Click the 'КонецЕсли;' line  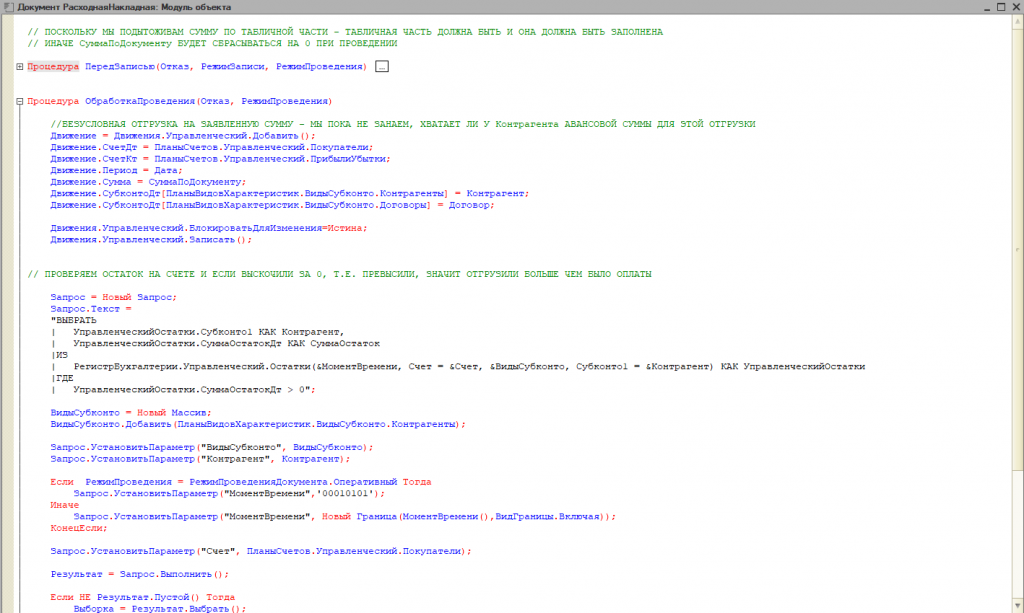tap(79, 528)
